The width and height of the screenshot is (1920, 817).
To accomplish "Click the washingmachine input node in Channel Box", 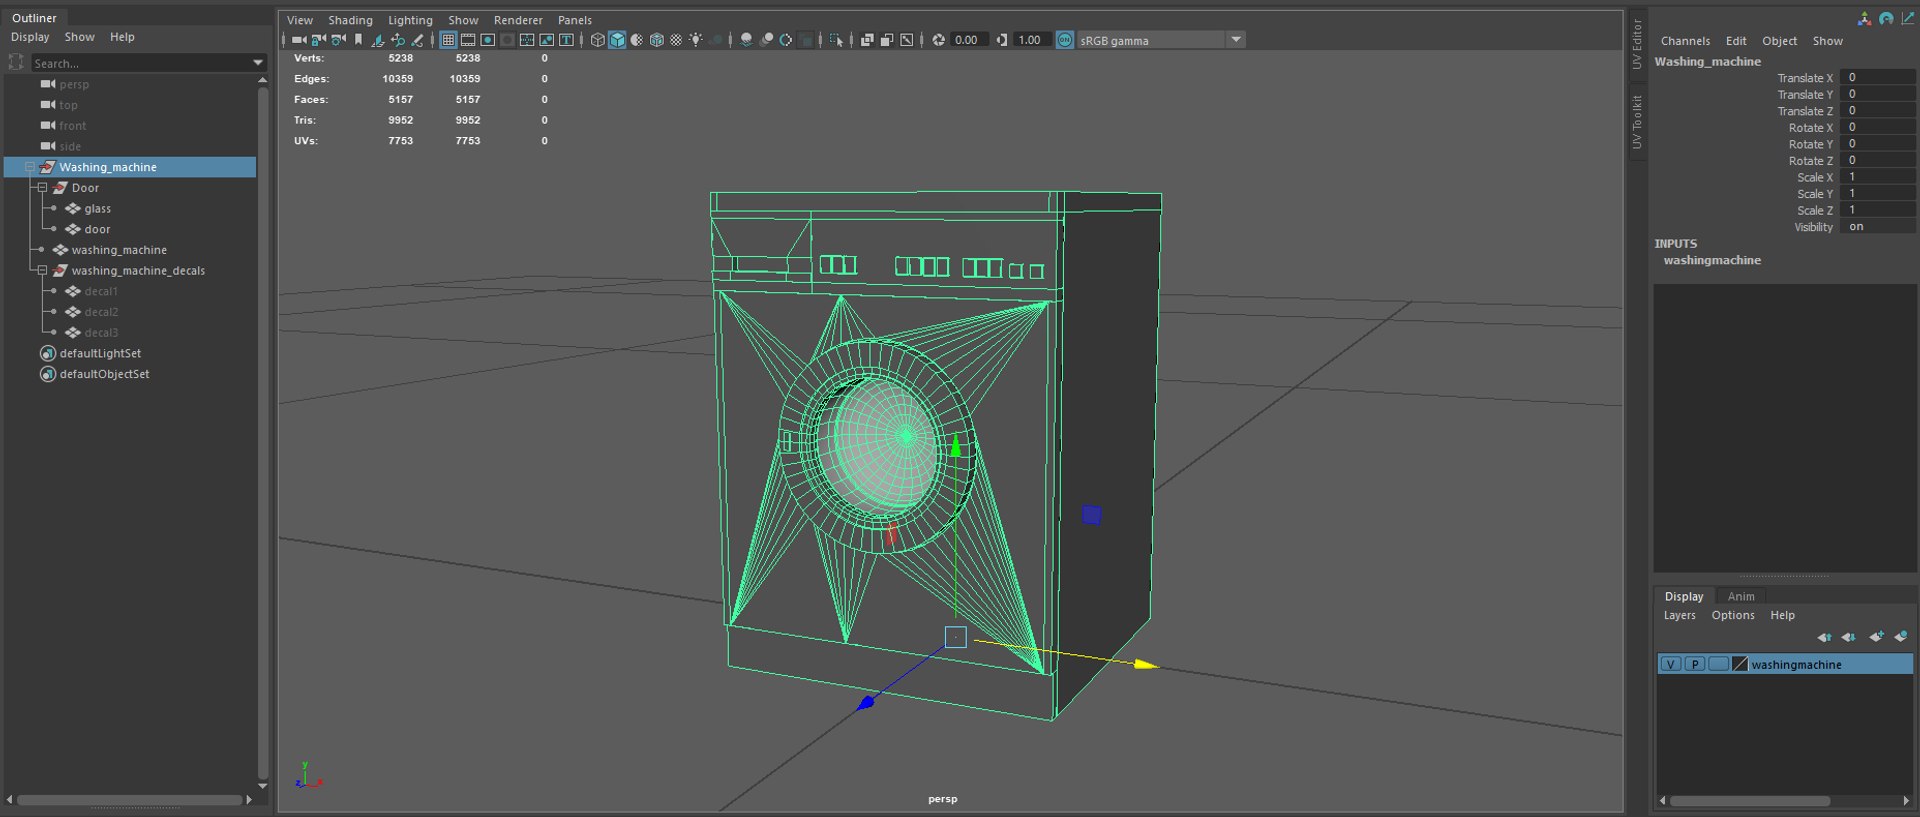I will tap(1712, 260).
